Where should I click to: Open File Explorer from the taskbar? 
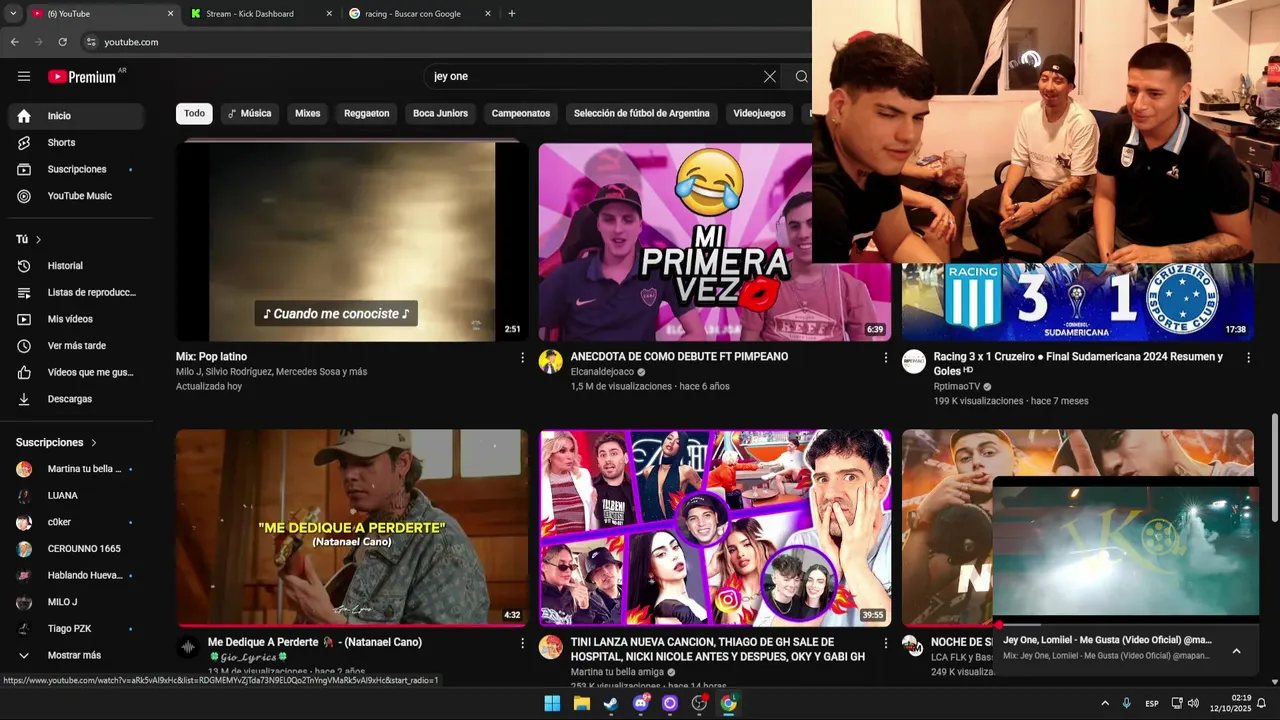pyautogui.click(x=581, y=703)
